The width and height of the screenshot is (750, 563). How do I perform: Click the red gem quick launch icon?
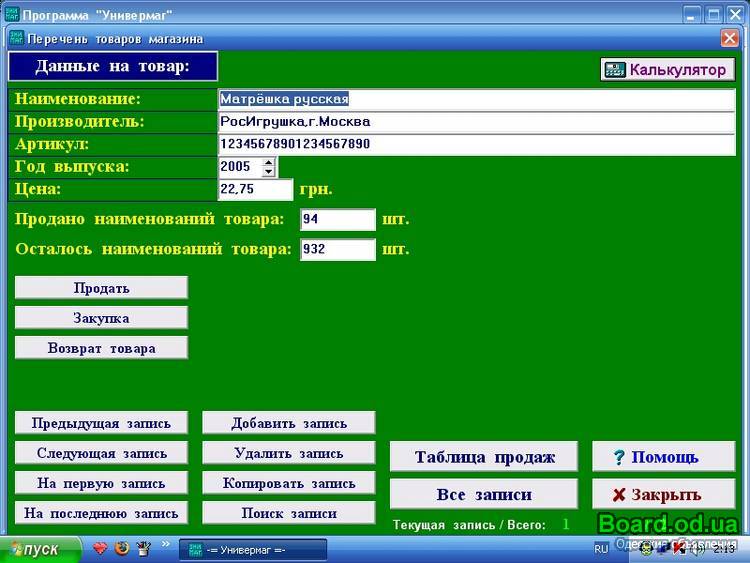[100, 548]
